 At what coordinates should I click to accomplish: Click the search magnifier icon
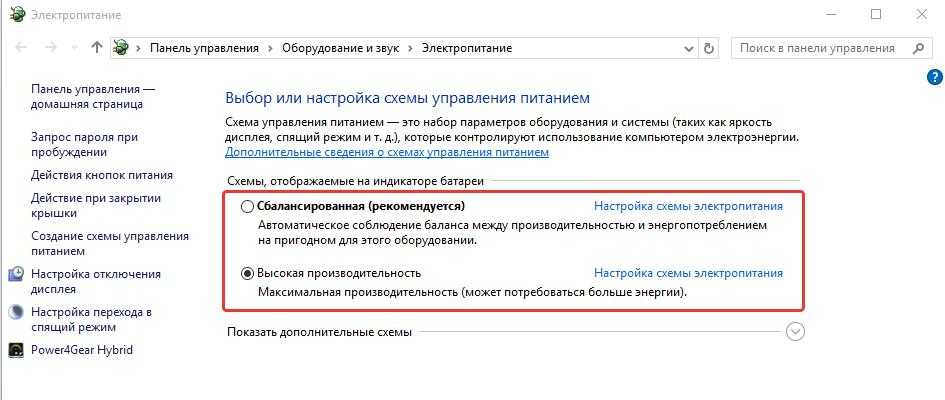919,48
